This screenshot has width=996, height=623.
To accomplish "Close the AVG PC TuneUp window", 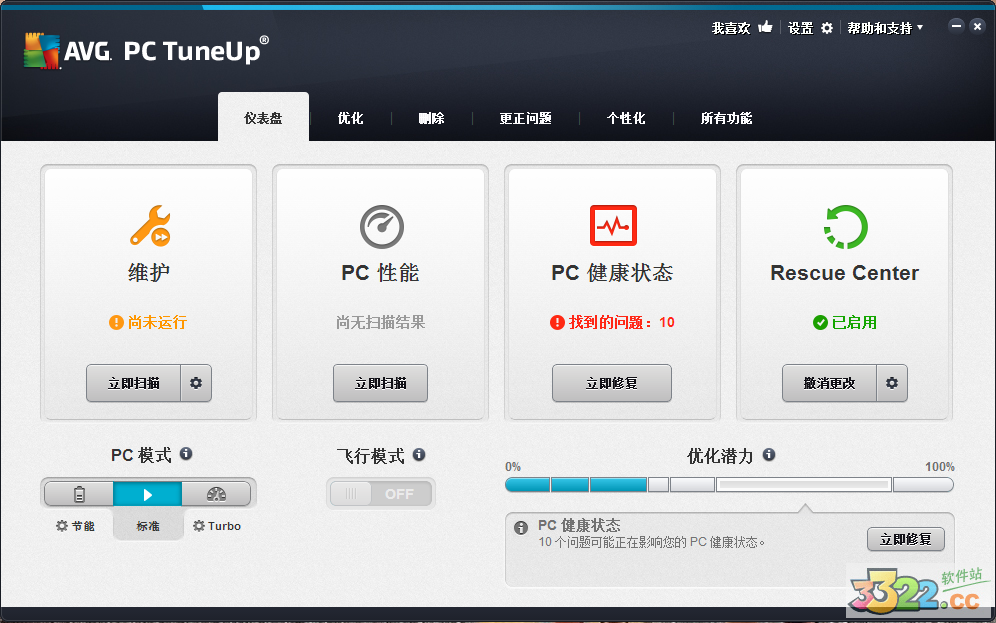I will (x=977, y=26).
